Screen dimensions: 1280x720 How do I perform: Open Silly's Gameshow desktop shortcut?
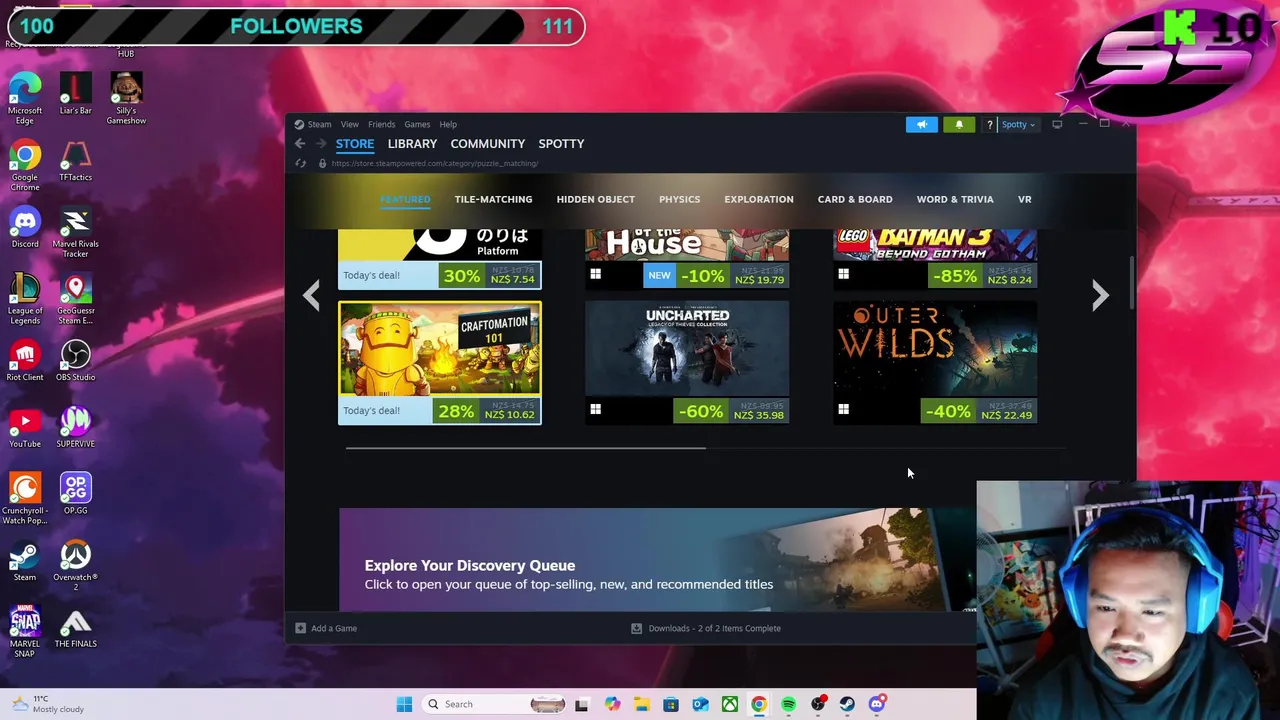[126, 98]
